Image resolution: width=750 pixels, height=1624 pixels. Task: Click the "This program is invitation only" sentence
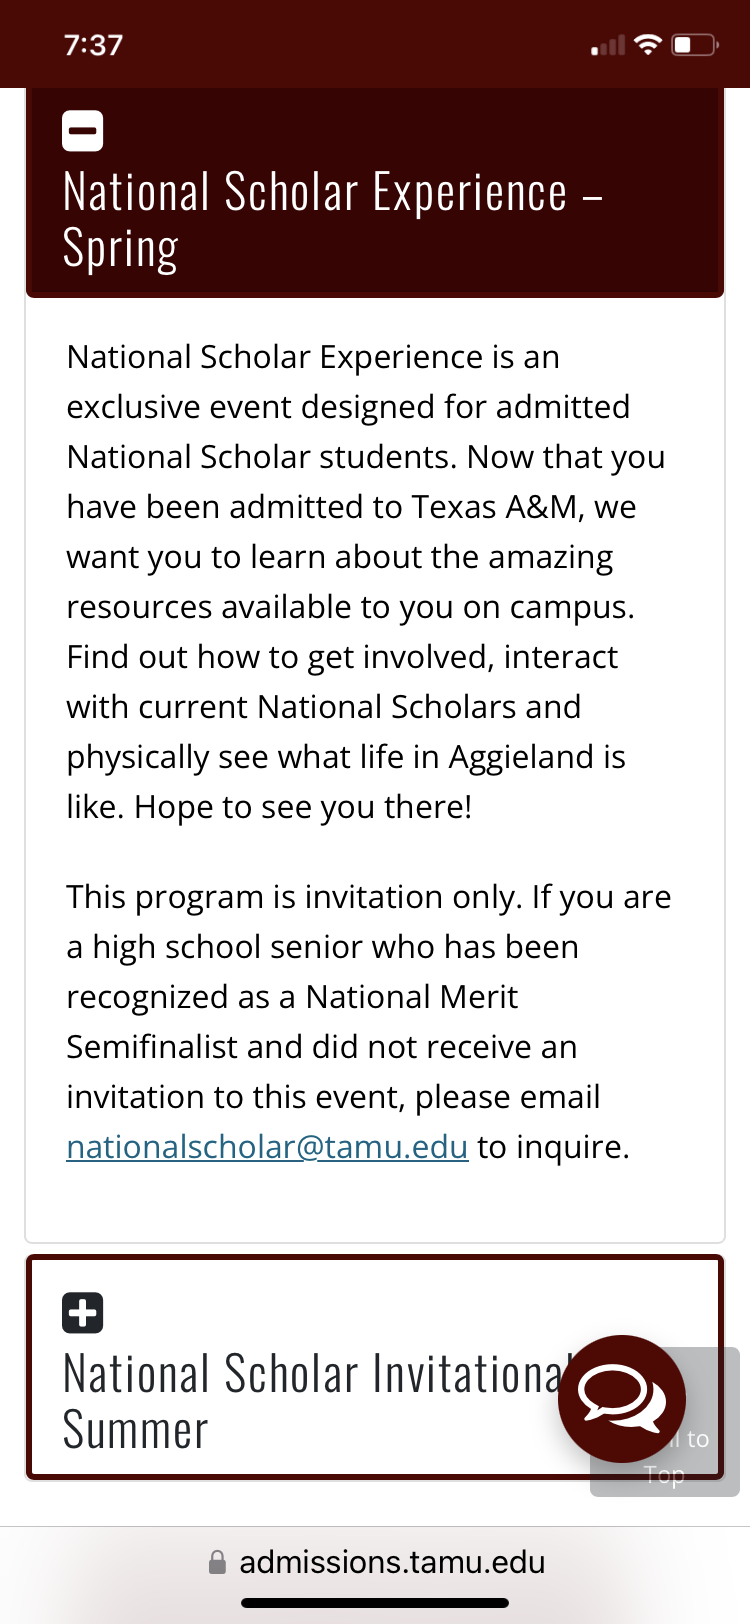294,897
